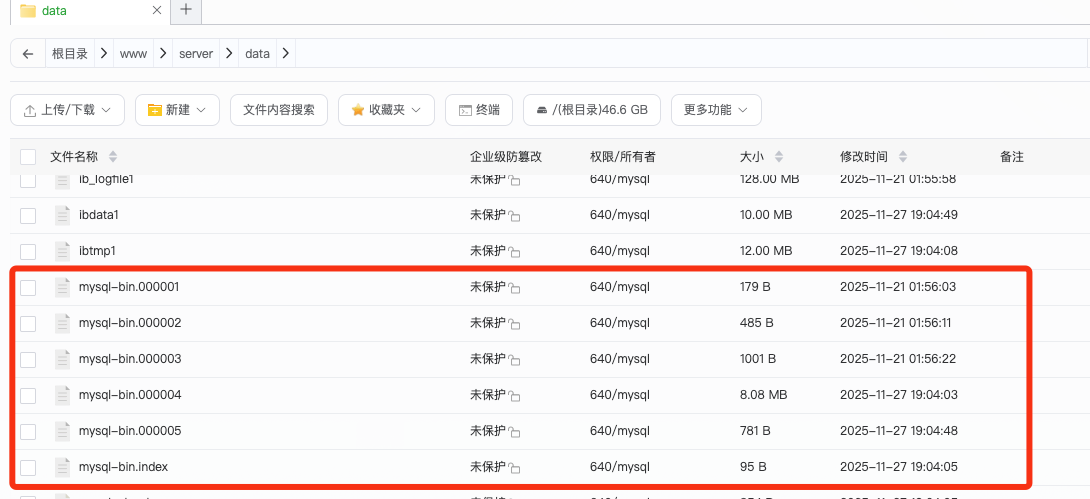Navigate to 根目录 in breadcrumb

click(70, 54)
